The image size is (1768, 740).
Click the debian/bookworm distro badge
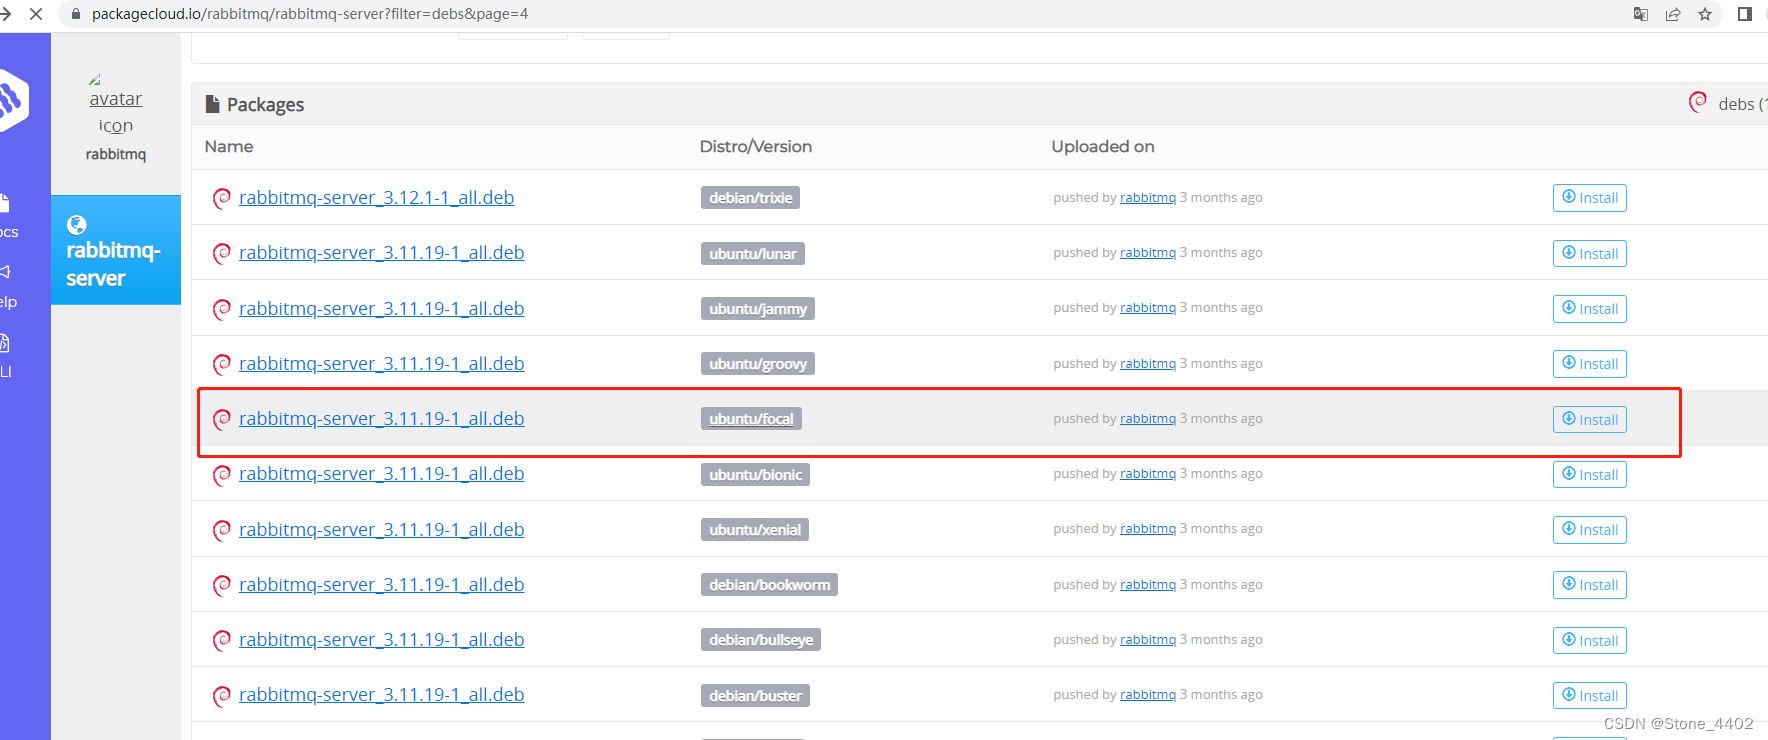point(769,585)
